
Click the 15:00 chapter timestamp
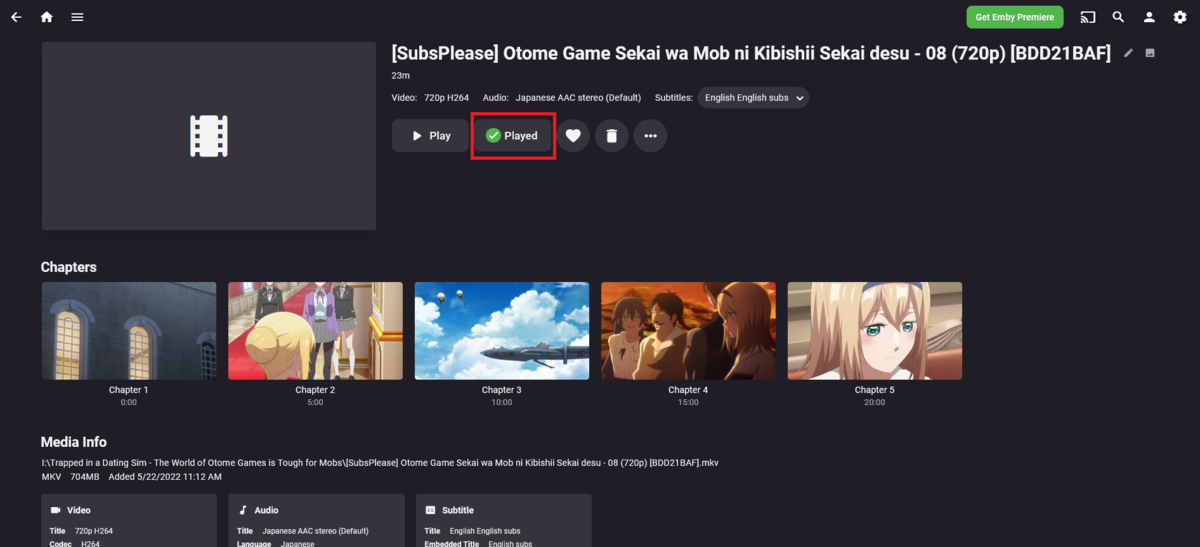(x=688, y=402)
